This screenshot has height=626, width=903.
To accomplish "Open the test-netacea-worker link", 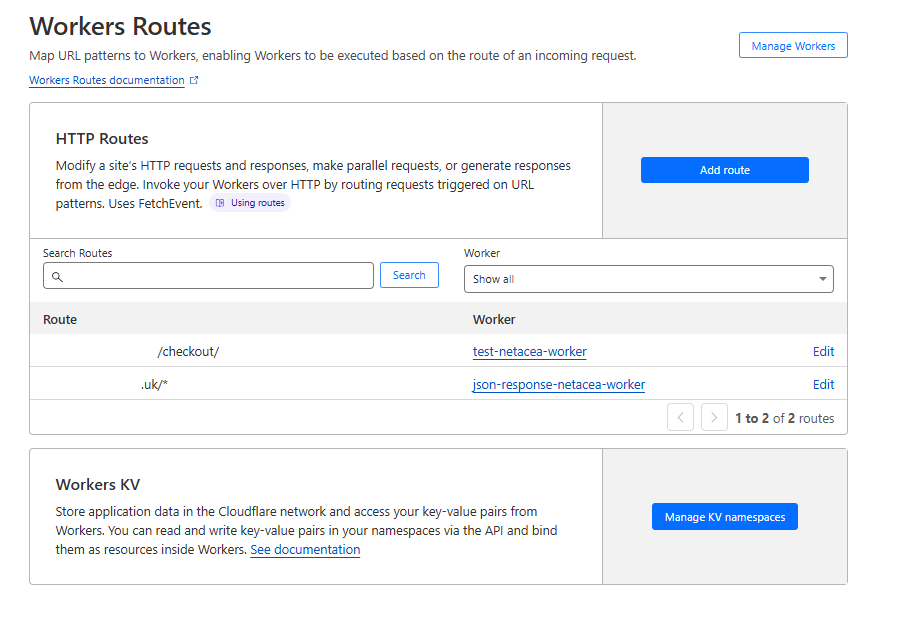I will point(529,352).
